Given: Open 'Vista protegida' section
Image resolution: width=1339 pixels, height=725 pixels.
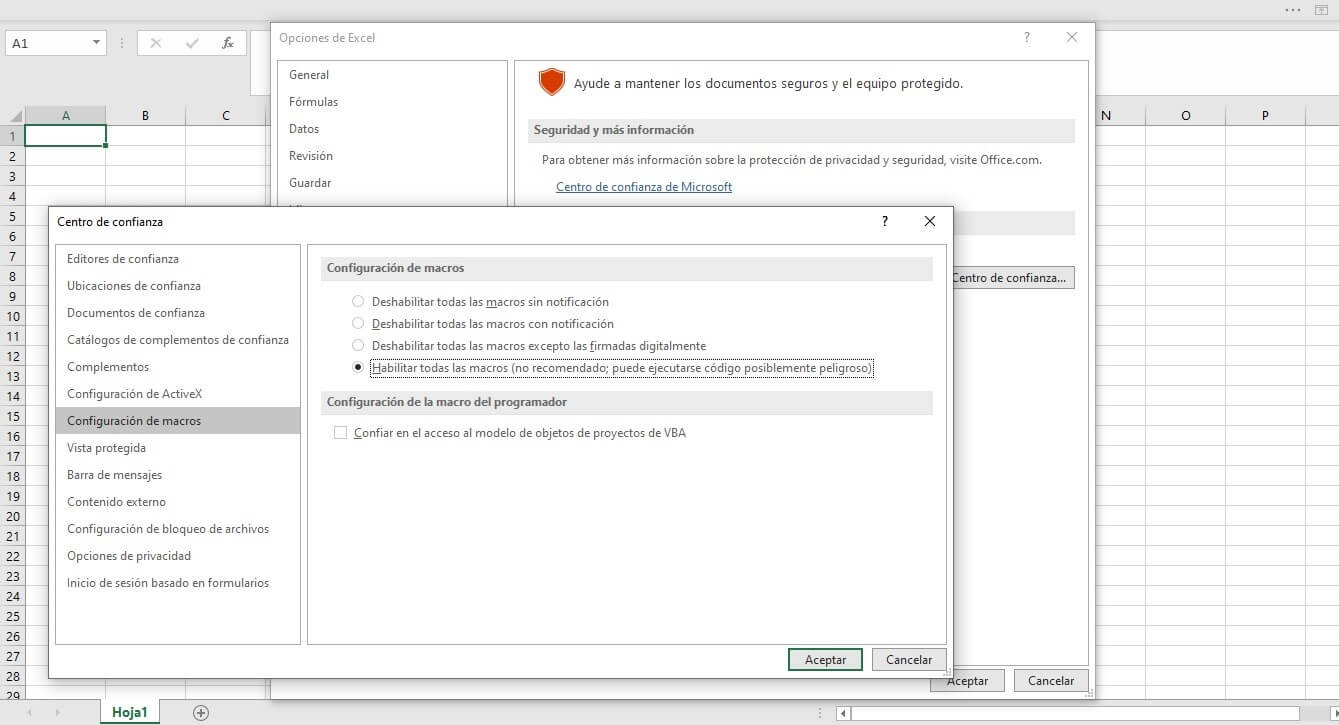Looking at the screenshot, I should (x=178, y=448).
